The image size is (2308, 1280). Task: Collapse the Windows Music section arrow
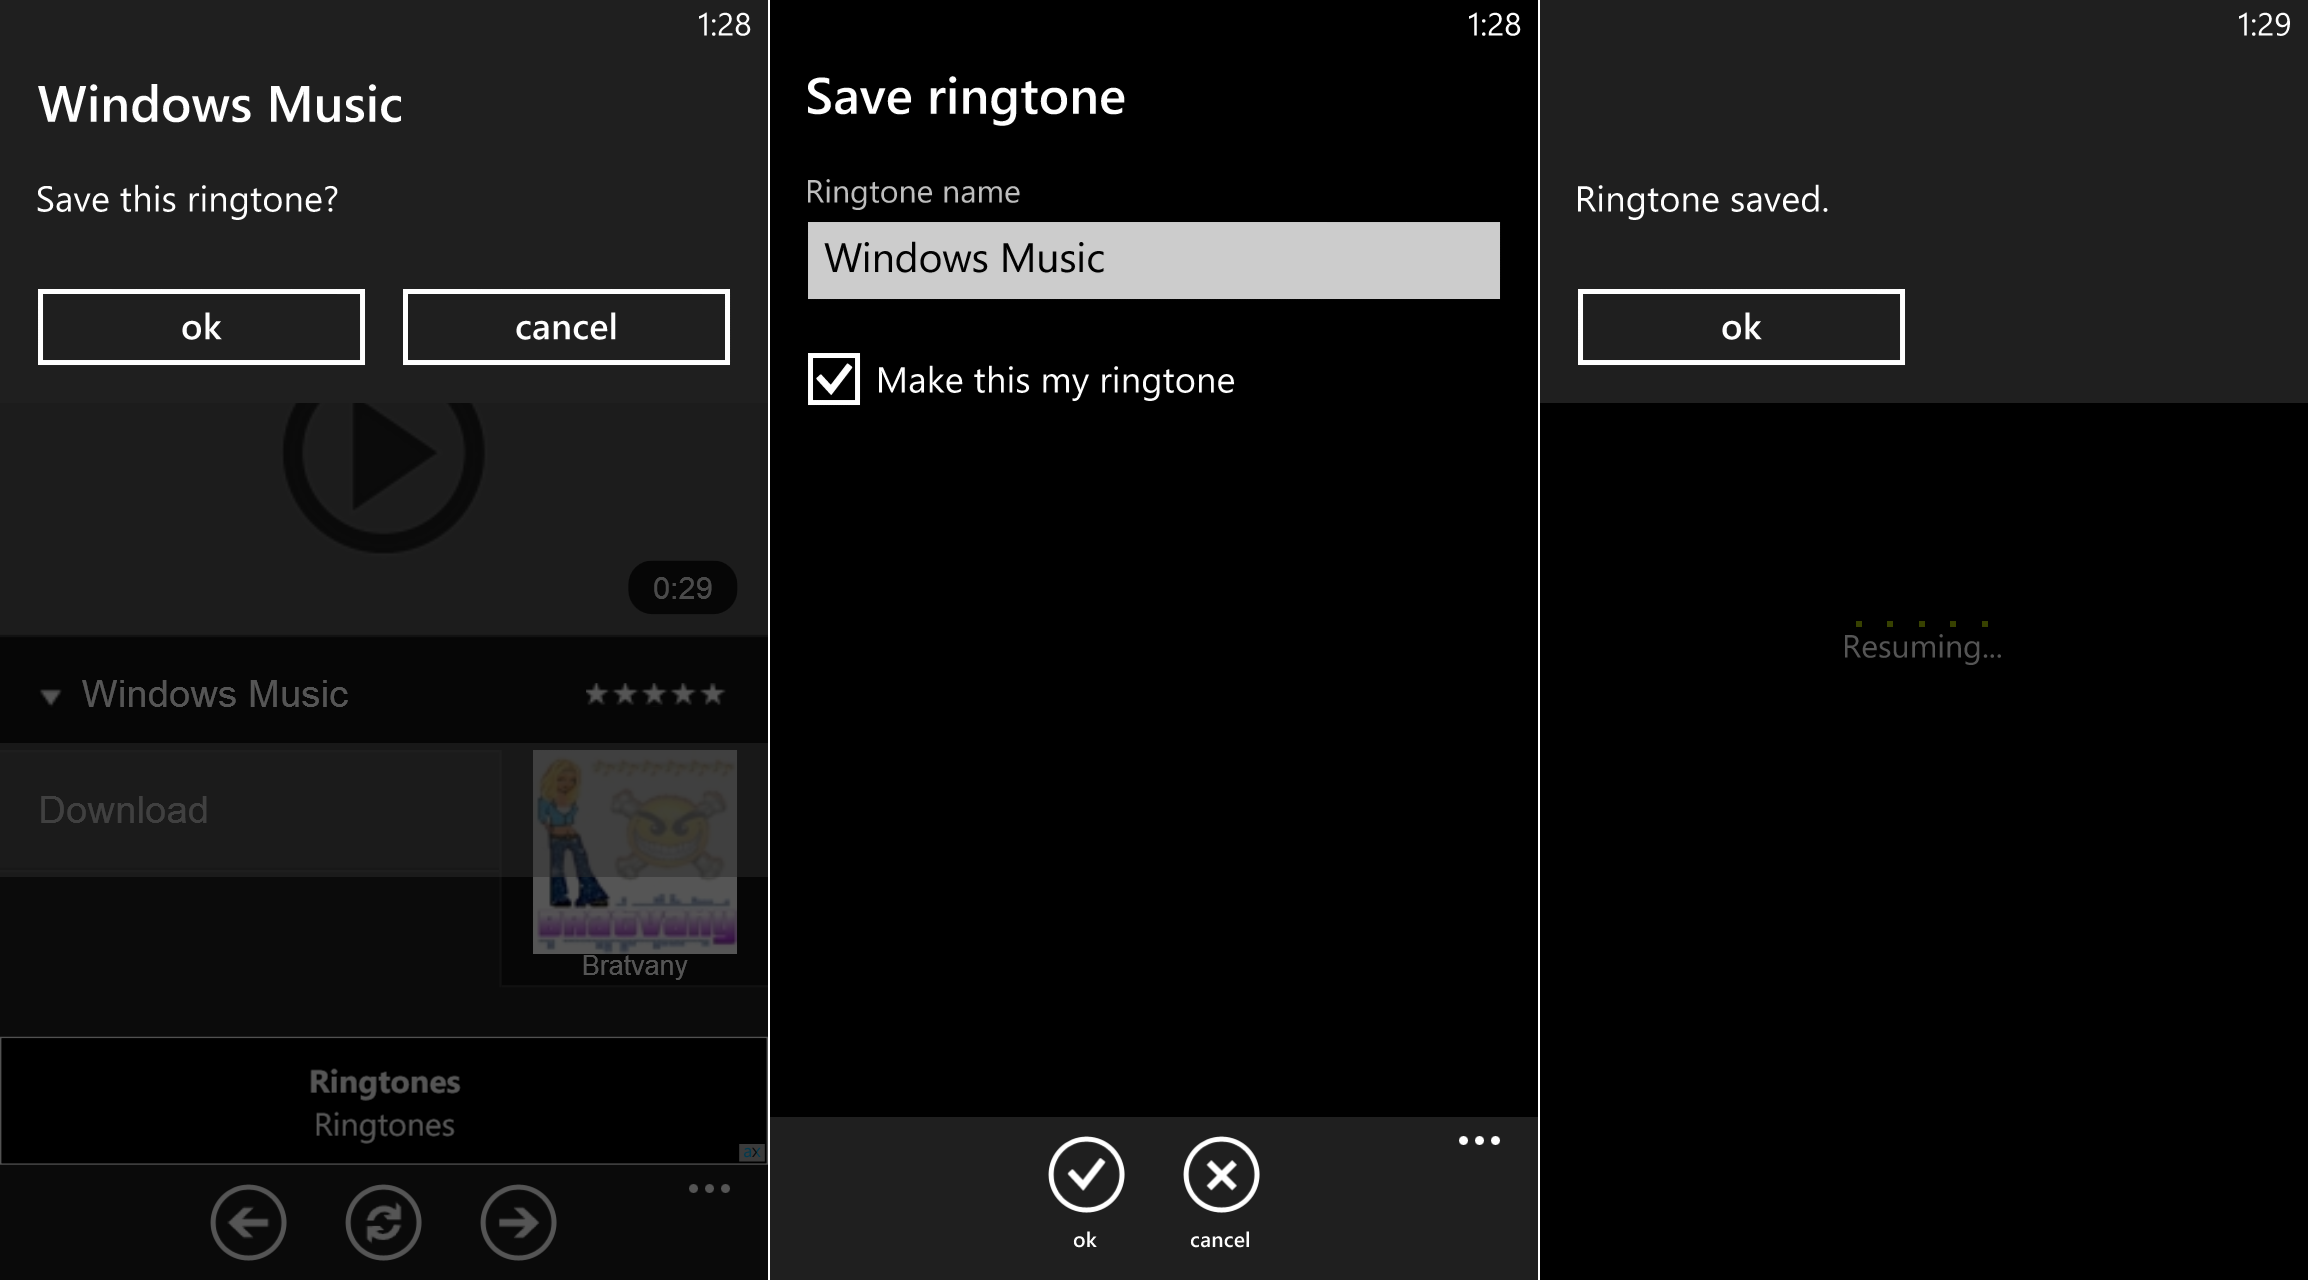tap(50, 696)
